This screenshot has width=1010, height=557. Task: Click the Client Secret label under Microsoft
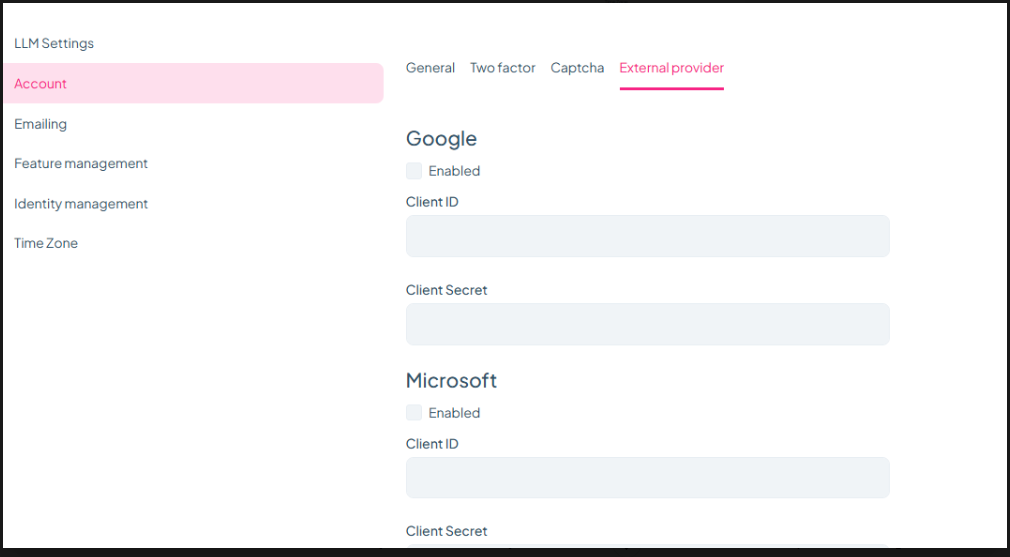click(x=446, y=531)
